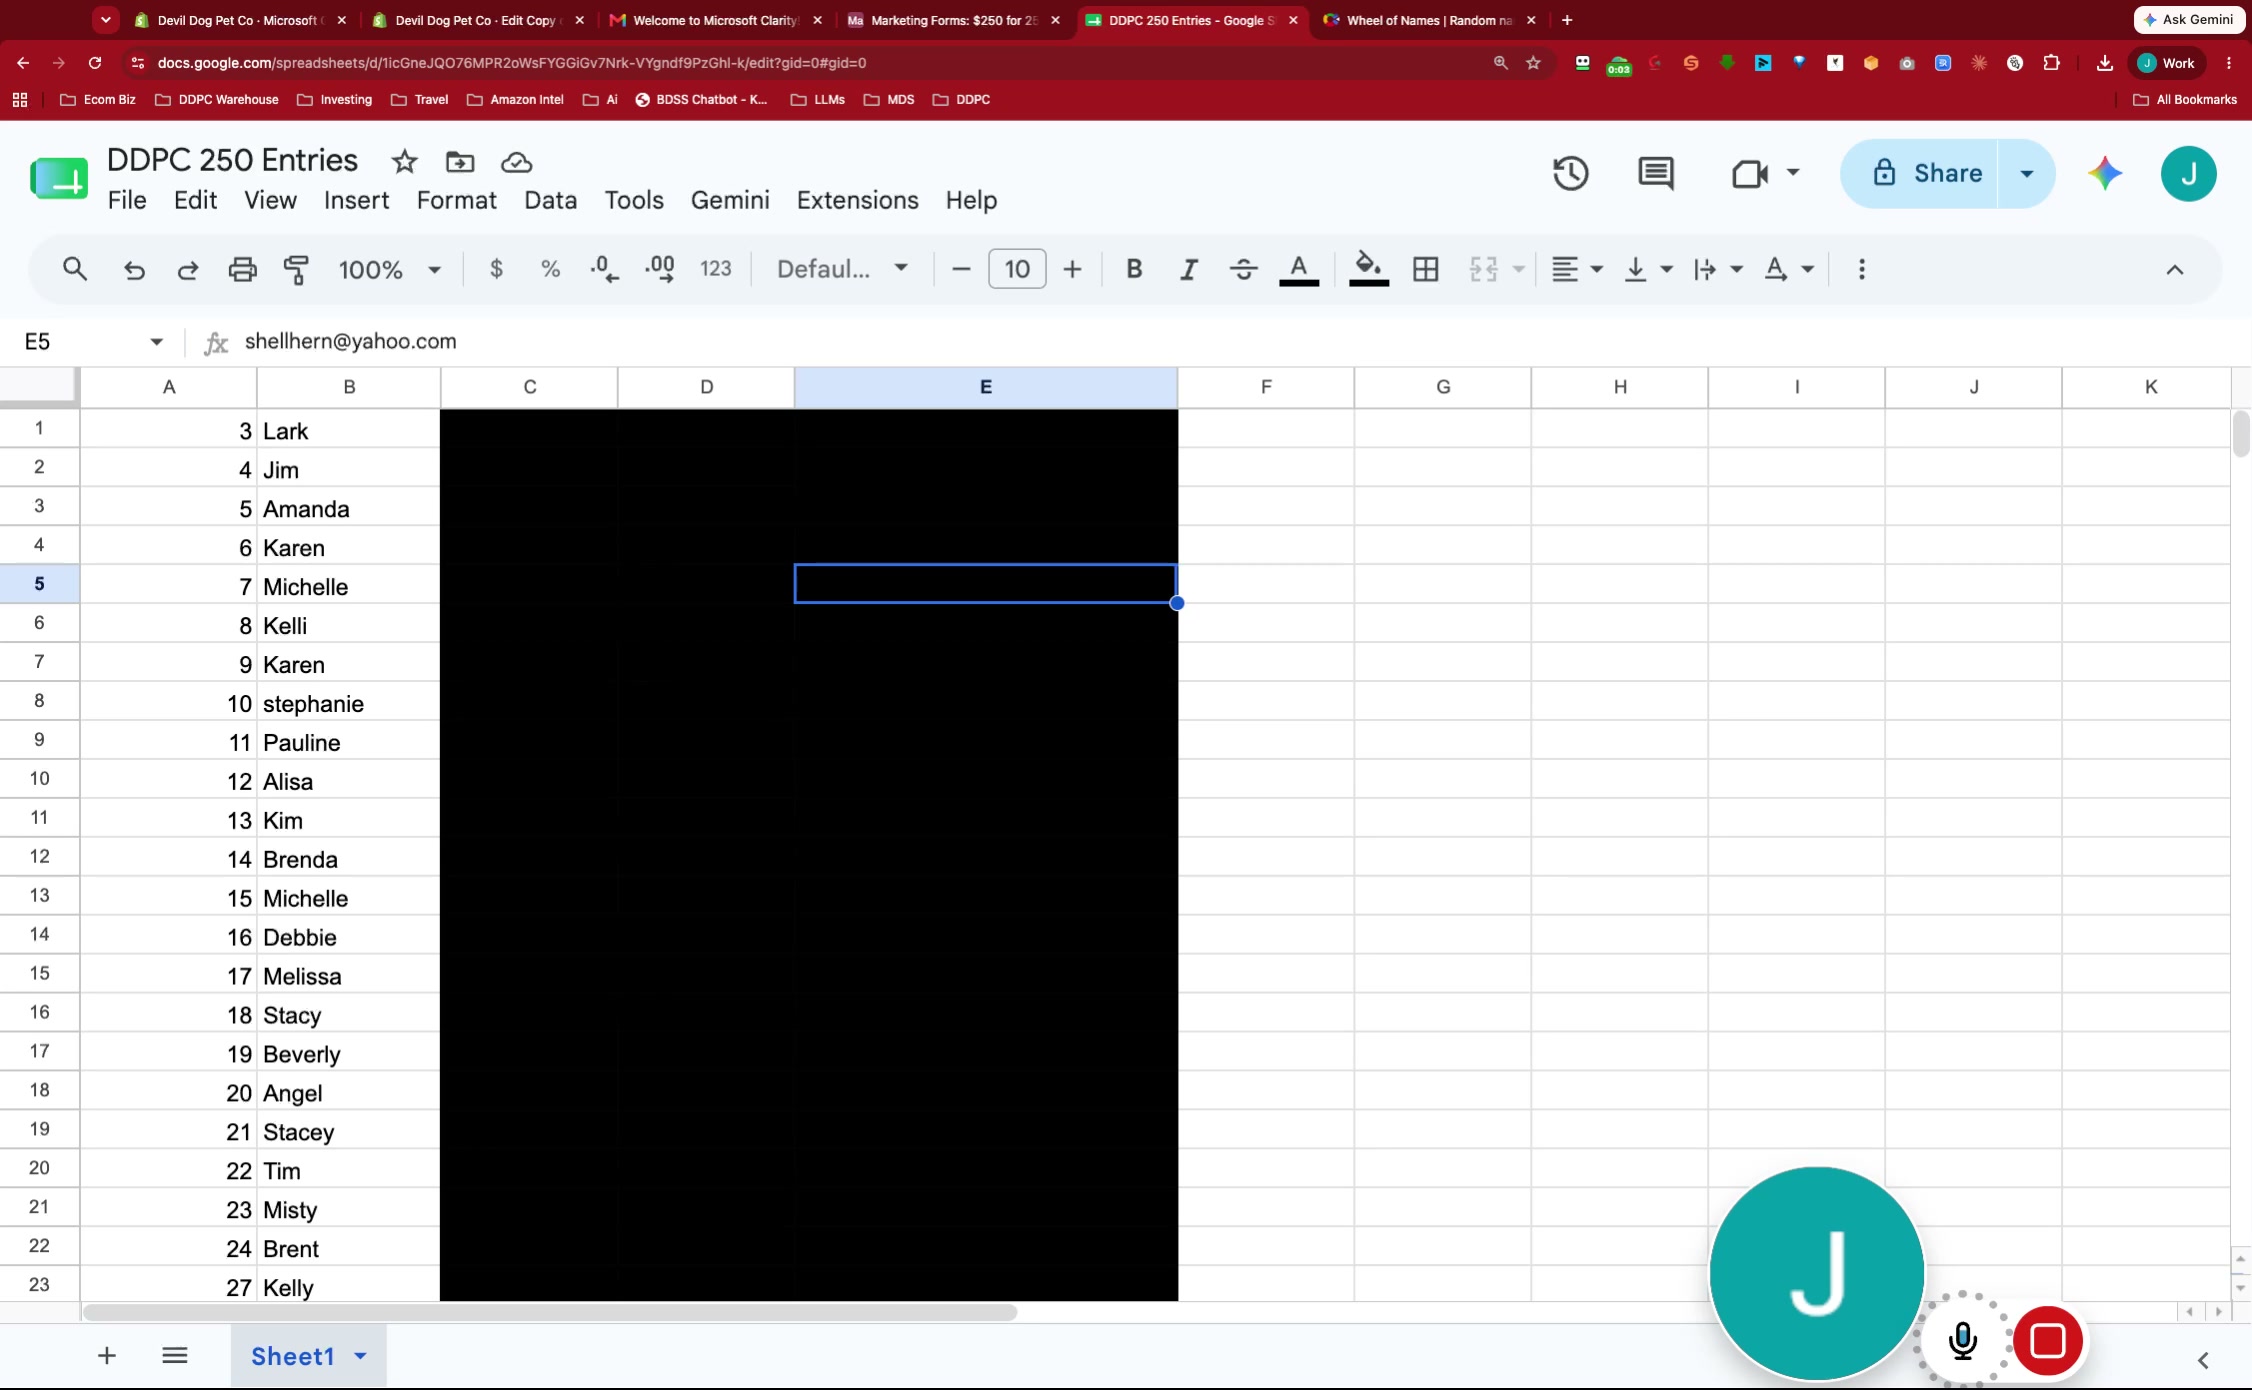Open the fill color picker
The image size is (2252, 1390).
[x=1368, y=269]
